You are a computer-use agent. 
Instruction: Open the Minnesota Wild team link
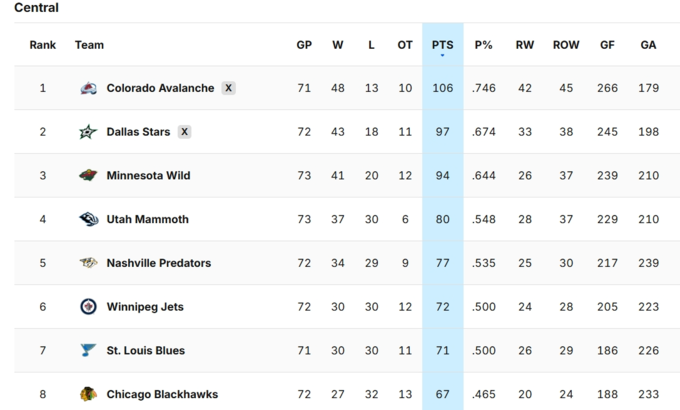click(x=148, y=175)
